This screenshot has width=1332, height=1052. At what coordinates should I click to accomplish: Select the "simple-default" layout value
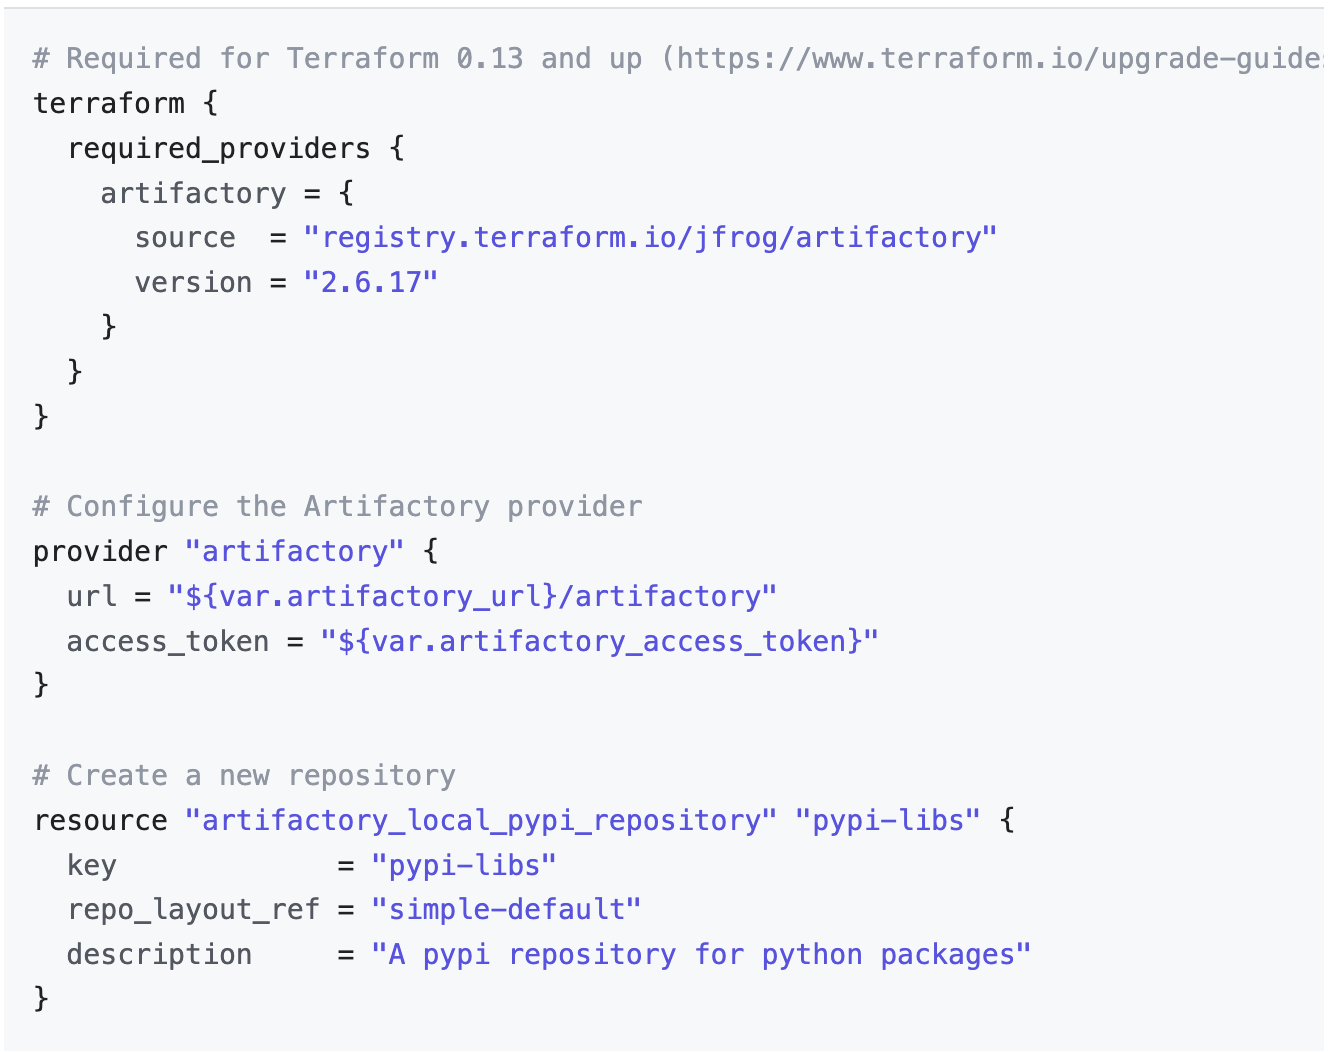pyautogui.click(x=505, y=909)
